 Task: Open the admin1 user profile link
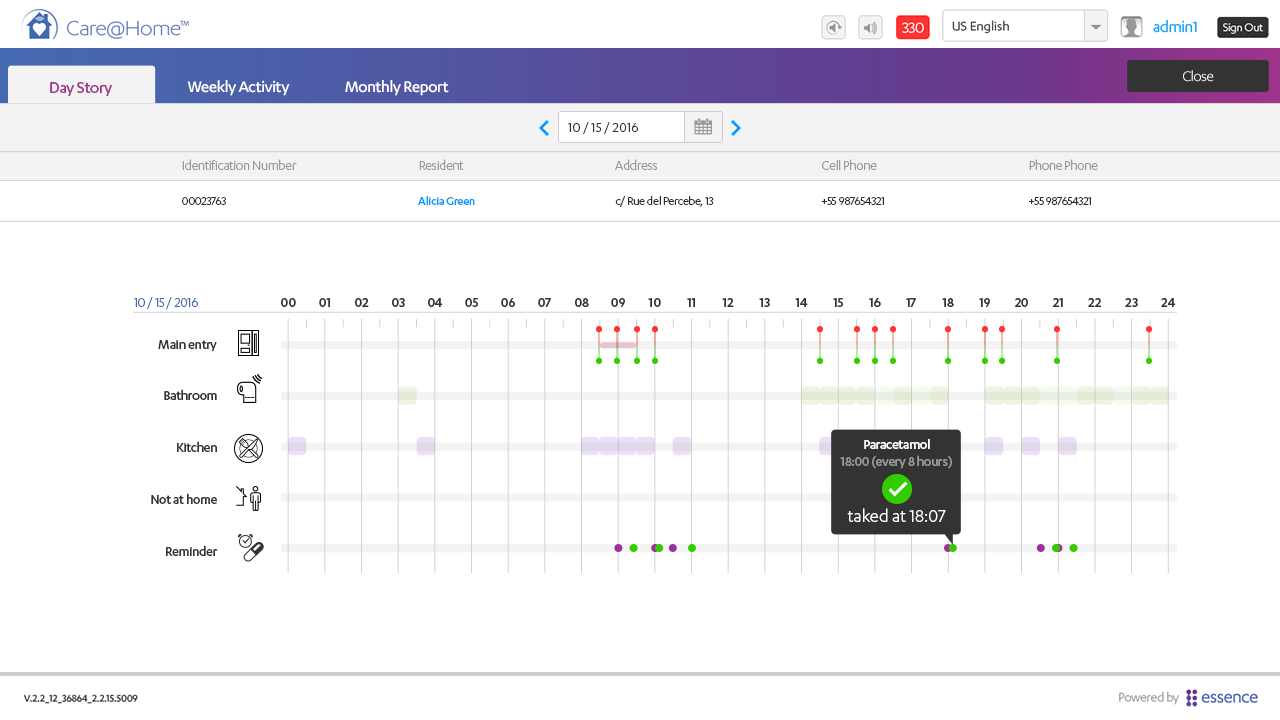coord(1175,27)
